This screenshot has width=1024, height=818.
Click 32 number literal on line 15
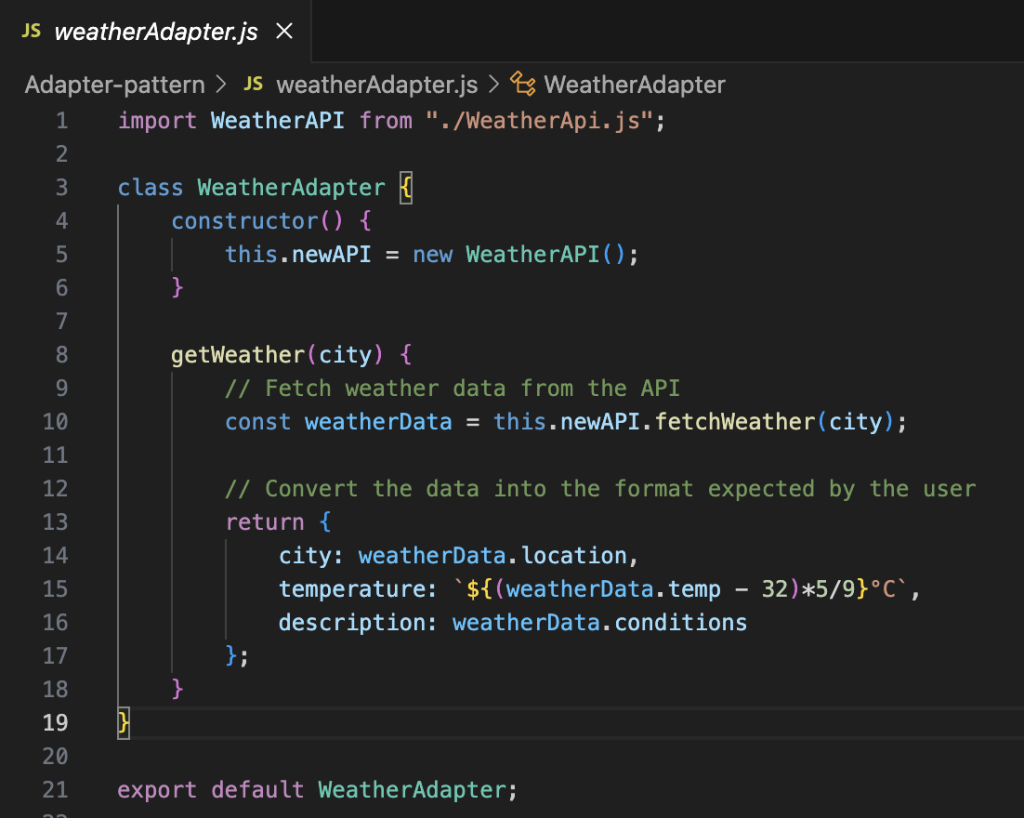[x=775, y=589]
